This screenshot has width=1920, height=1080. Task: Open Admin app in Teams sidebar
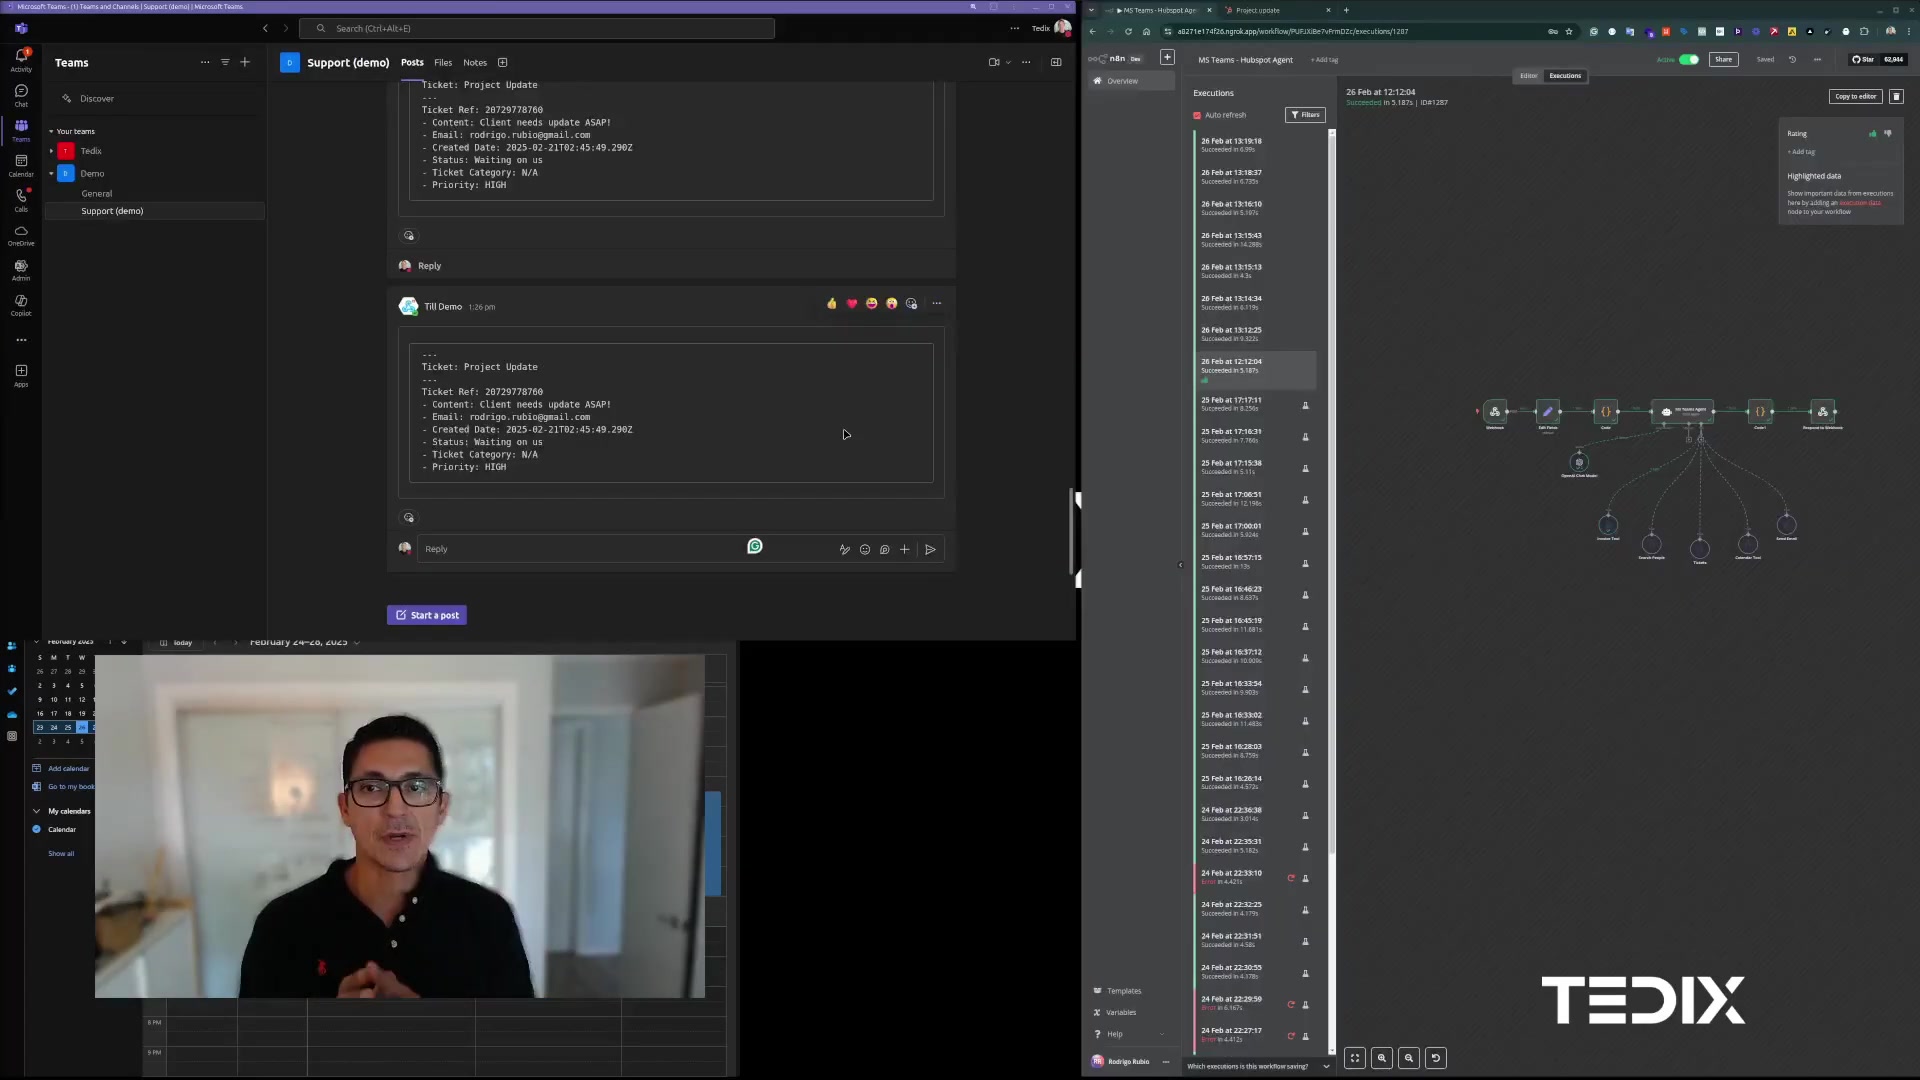point(21,270)
